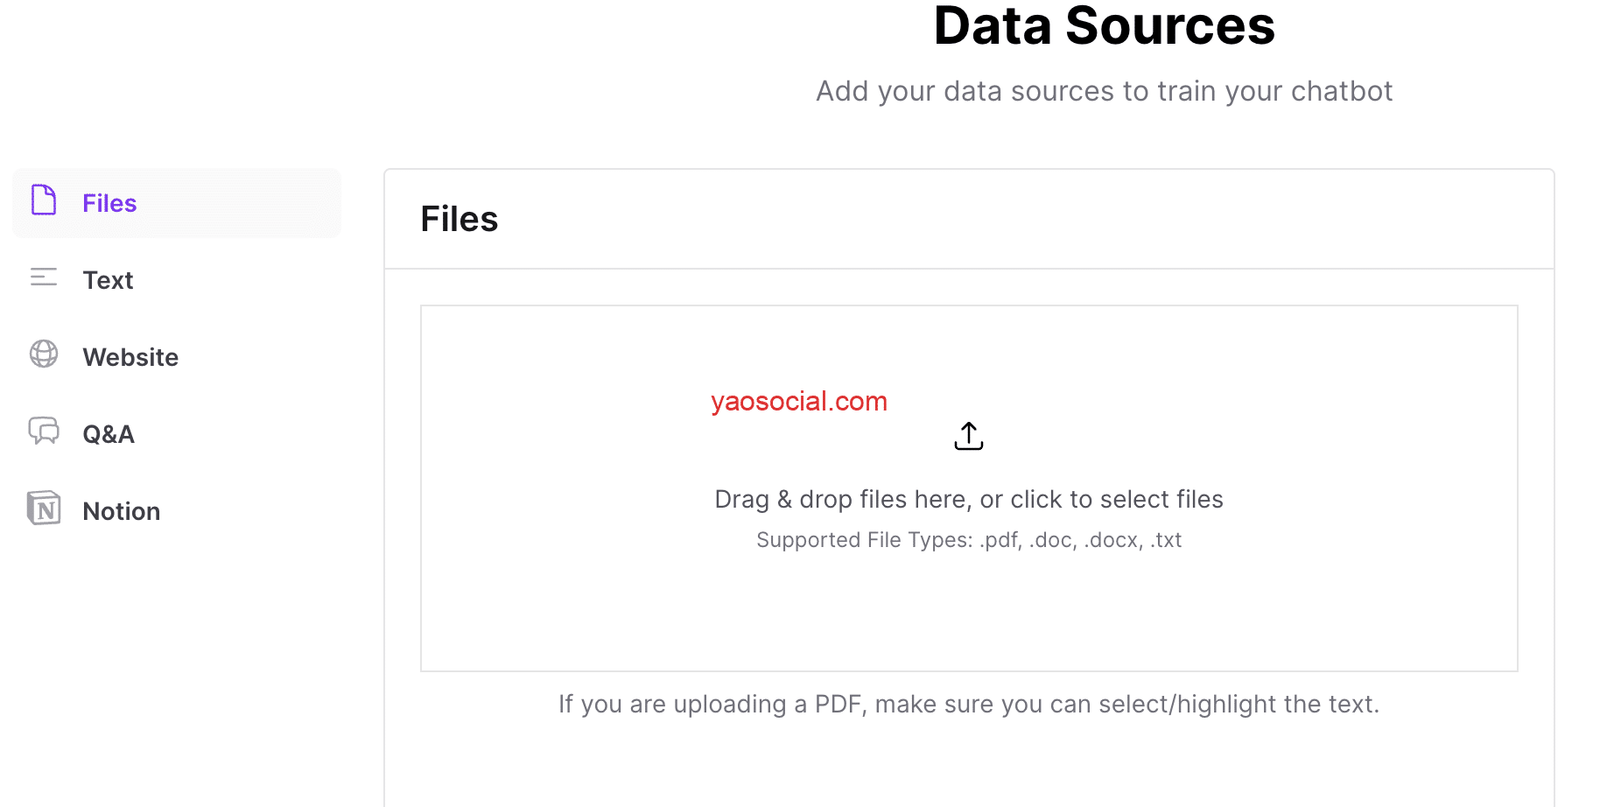Switch to the Text data source
The height and width of the screenshot is (807, 1600).
[108, 280]
